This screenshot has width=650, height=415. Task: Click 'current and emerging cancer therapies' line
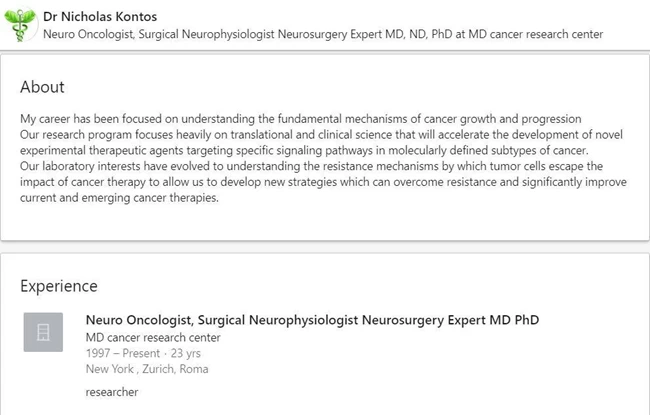click(119, 198)
